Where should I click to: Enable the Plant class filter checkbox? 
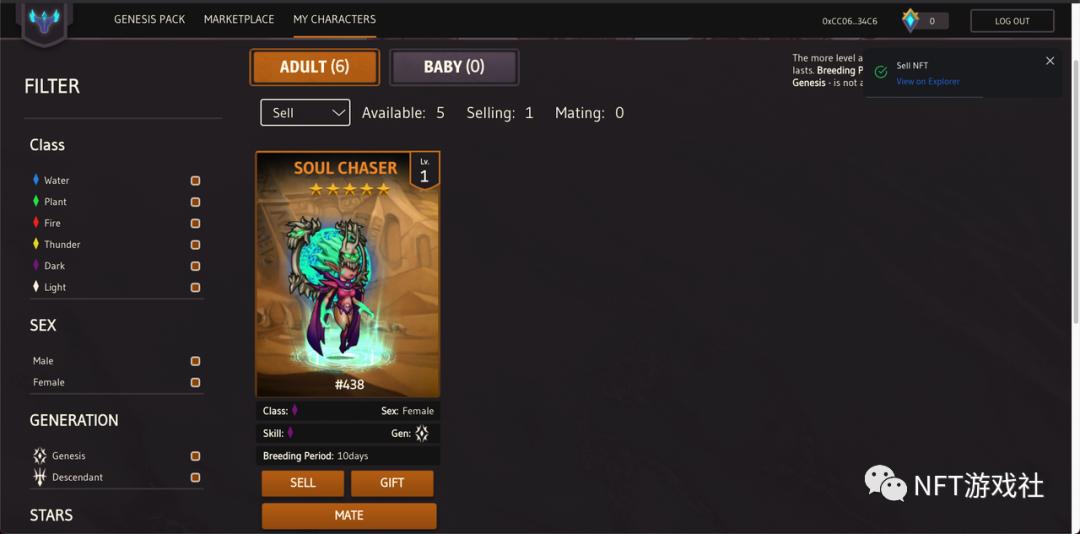(196, 202)
